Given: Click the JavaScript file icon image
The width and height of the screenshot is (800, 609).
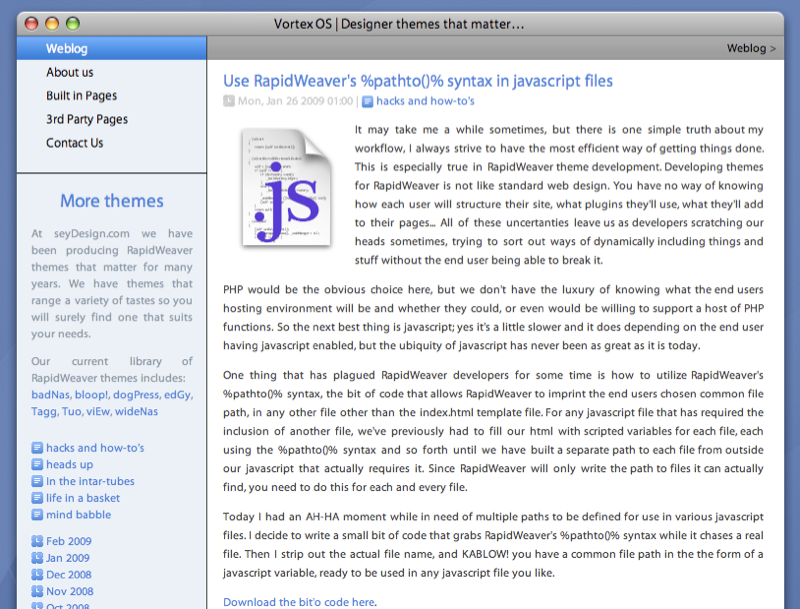Looking at the screenshot, I should pos(285,186).
